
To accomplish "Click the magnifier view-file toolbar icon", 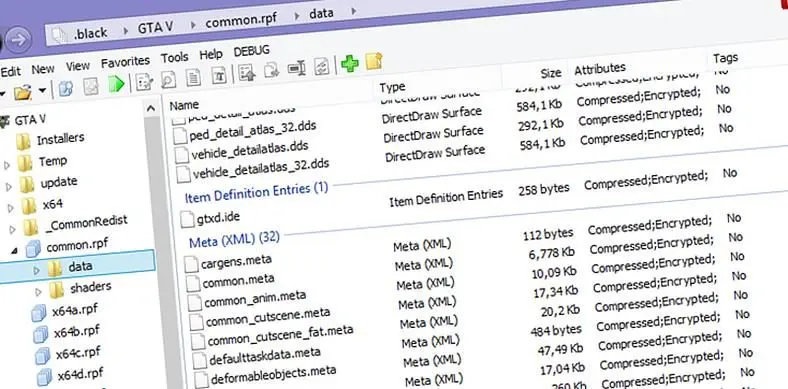I will coord(168,79).
